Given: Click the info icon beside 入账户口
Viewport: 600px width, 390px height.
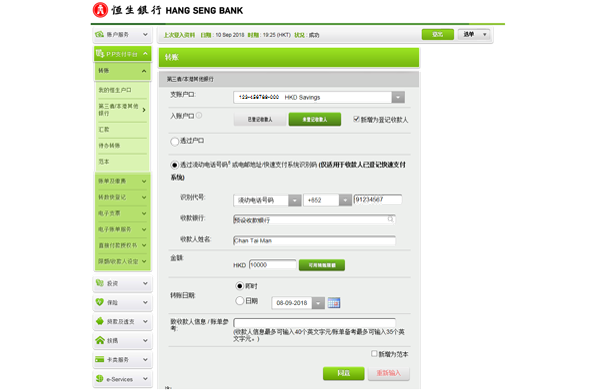Looking at the screenshot, I should click(199, 115).
